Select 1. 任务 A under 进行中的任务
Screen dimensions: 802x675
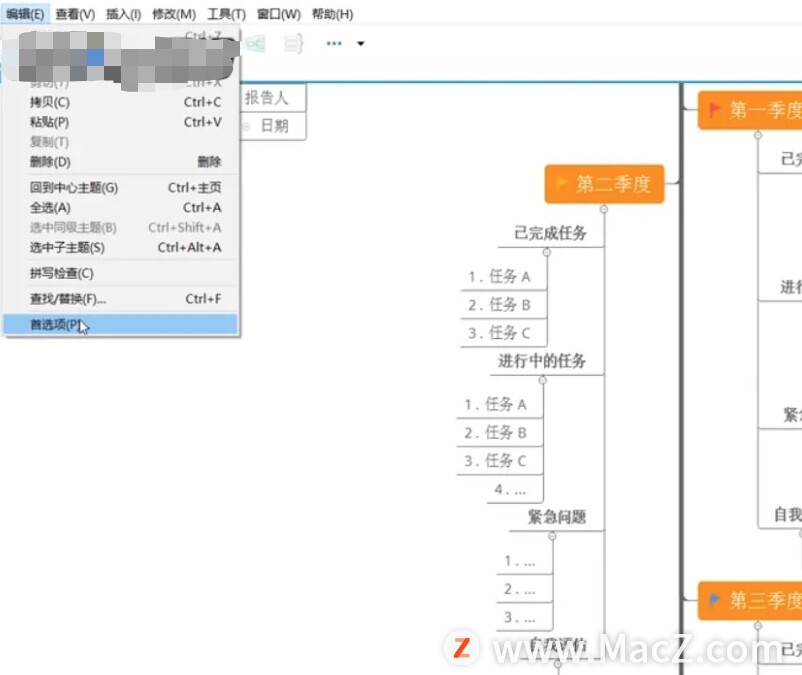point(496,404)
